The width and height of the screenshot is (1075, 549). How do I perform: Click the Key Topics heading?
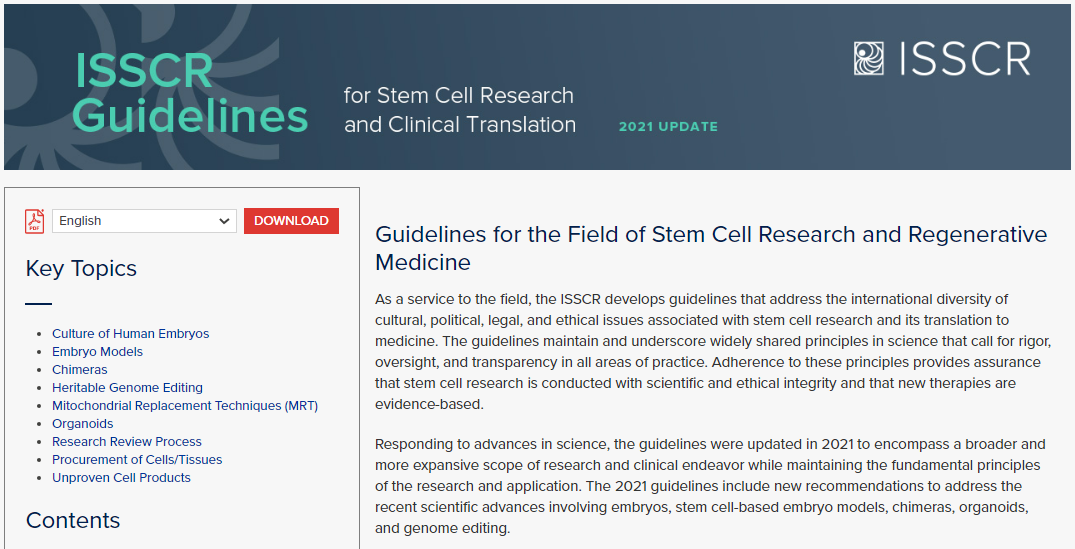tap(81, 268)
